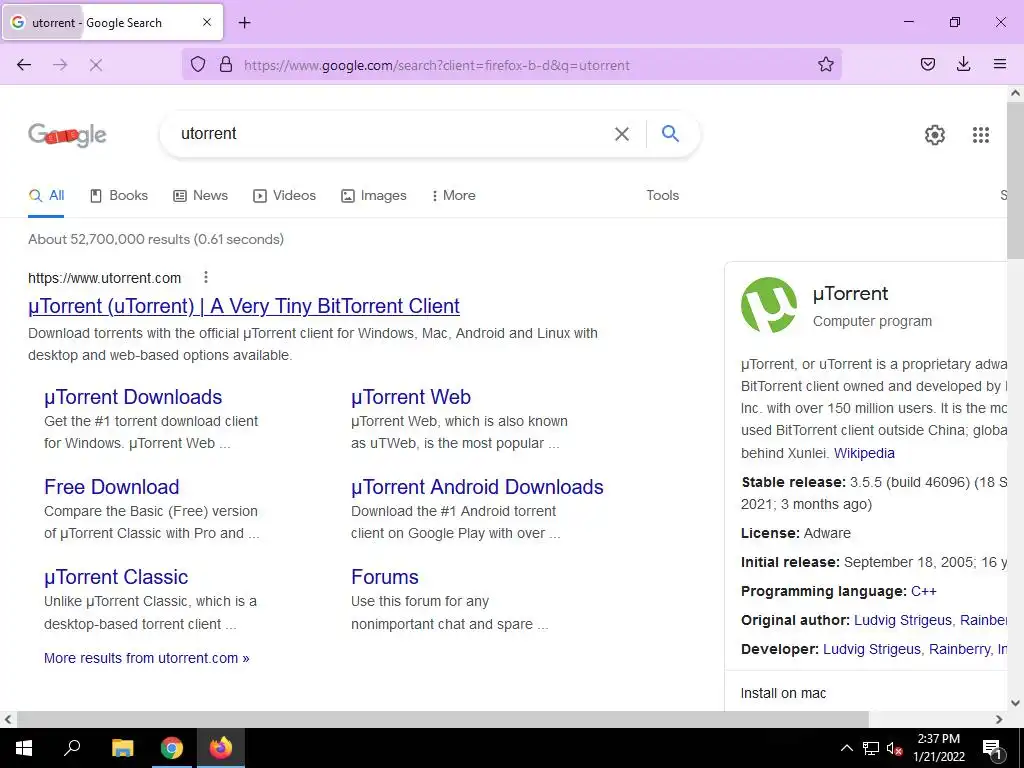
Task: Open Google quick settings gear
Action: tap(935, 135)
